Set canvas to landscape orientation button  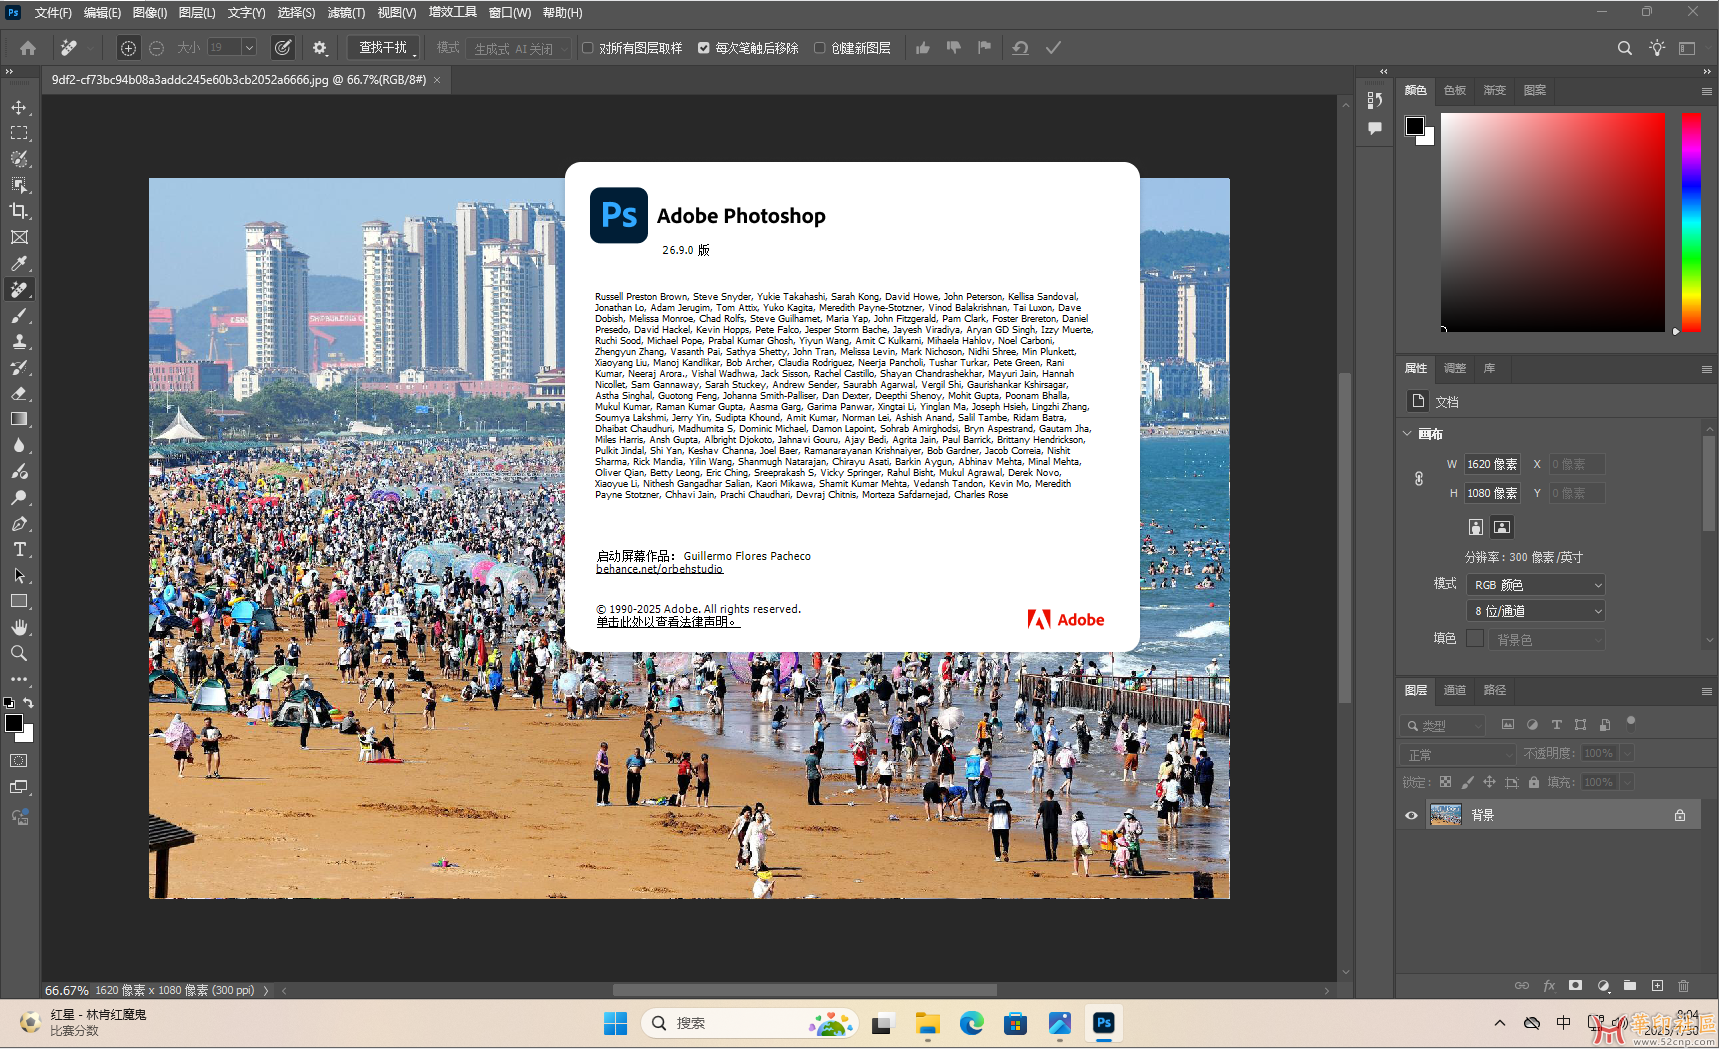pyautogui.click(x=1502, y=527)
